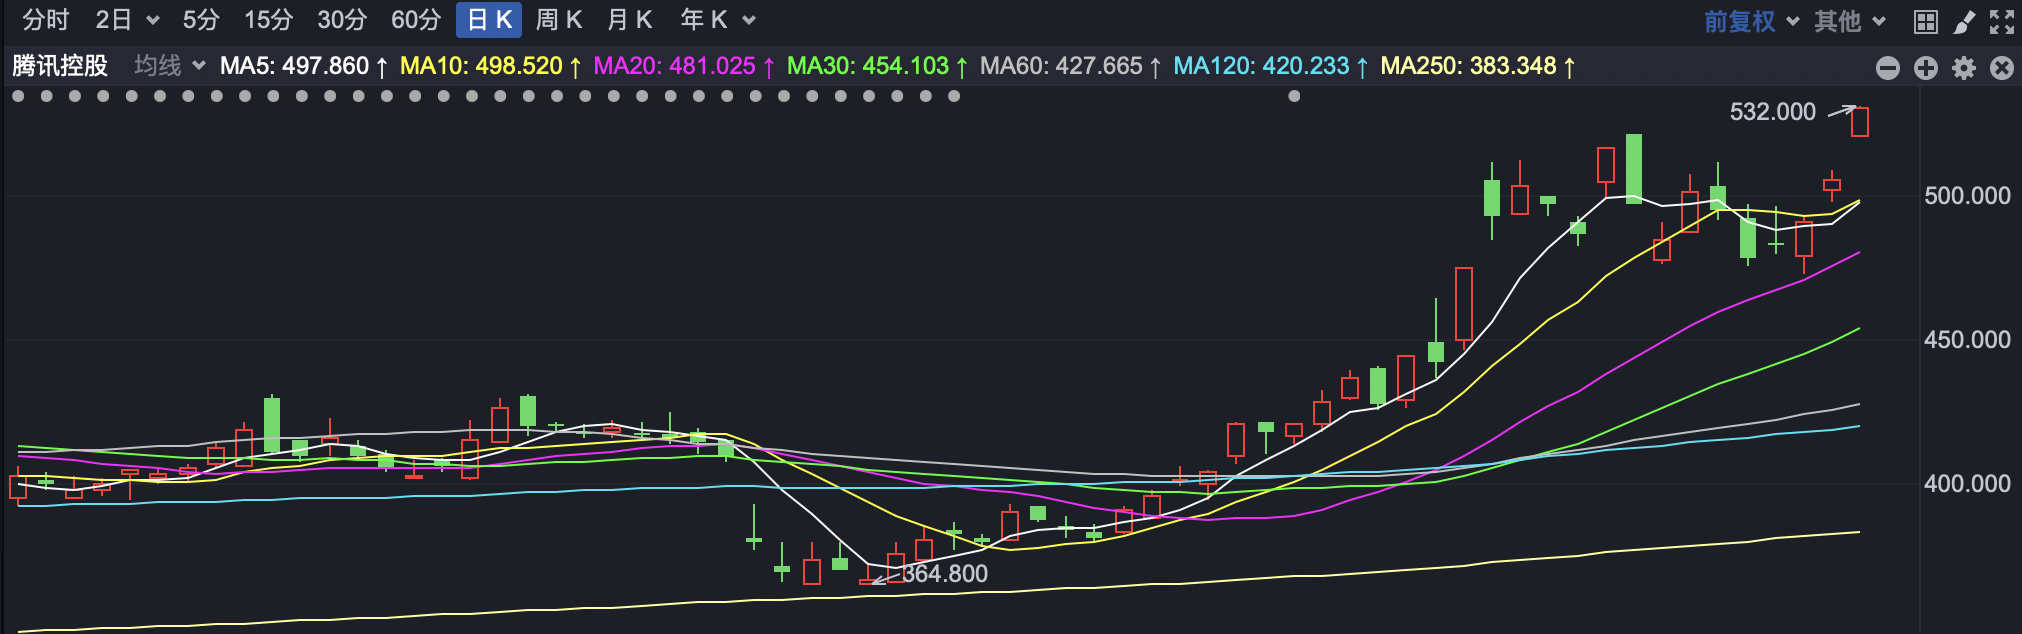This screenshot has height=634, width=2022.
Task: Click the MA30: 454.103 value label
Action: [877, 66]
